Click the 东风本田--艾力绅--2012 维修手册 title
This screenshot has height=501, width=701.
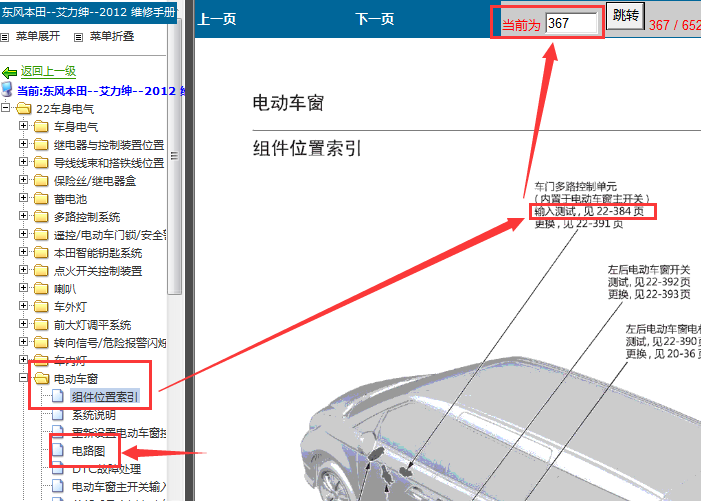[x=88, y=12]
